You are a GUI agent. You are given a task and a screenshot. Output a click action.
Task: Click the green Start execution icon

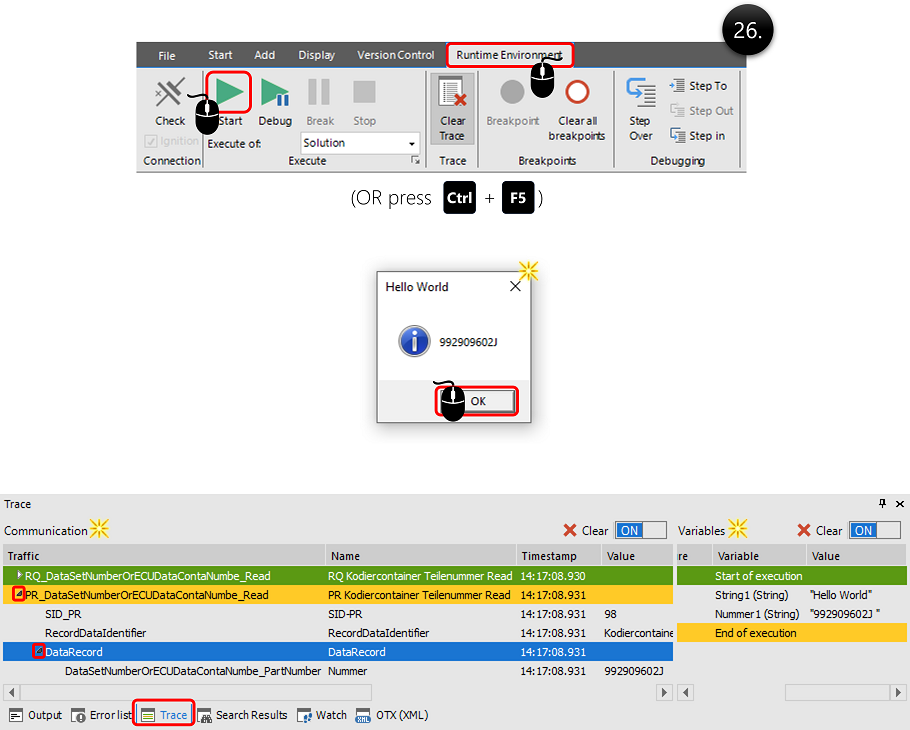coord(229,95)
